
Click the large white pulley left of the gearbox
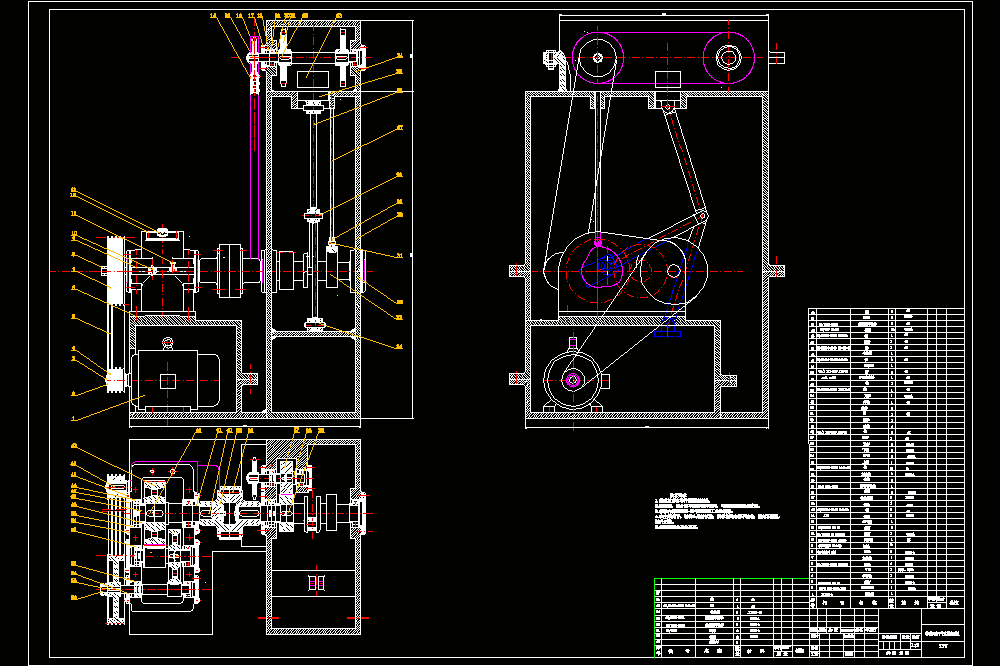click(x=115, y=270)
